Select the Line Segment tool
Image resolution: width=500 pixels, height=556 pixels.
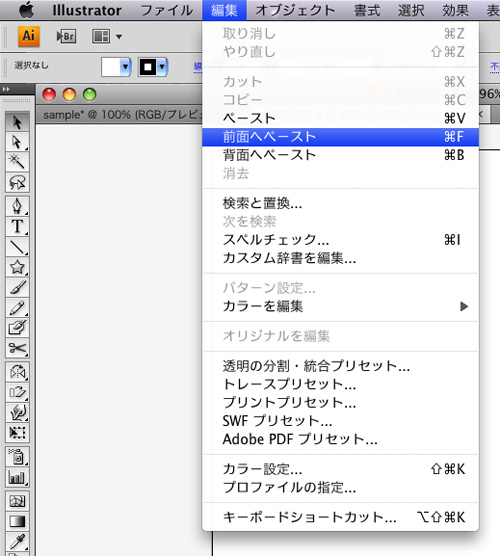click(x=17, y=247)
